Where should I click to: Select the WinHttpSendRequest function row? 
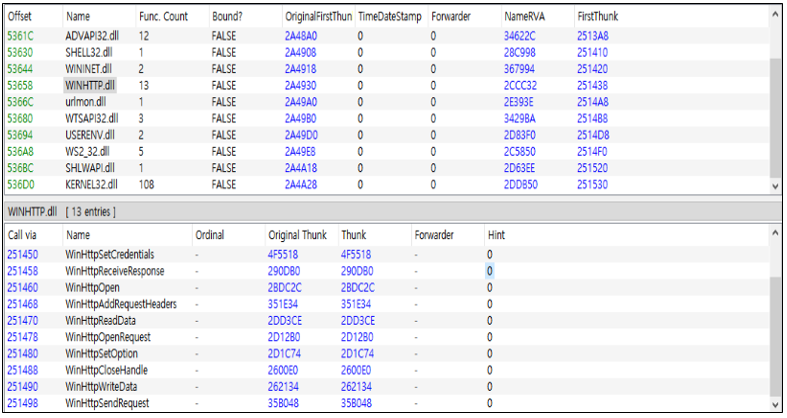coord(386,403)
